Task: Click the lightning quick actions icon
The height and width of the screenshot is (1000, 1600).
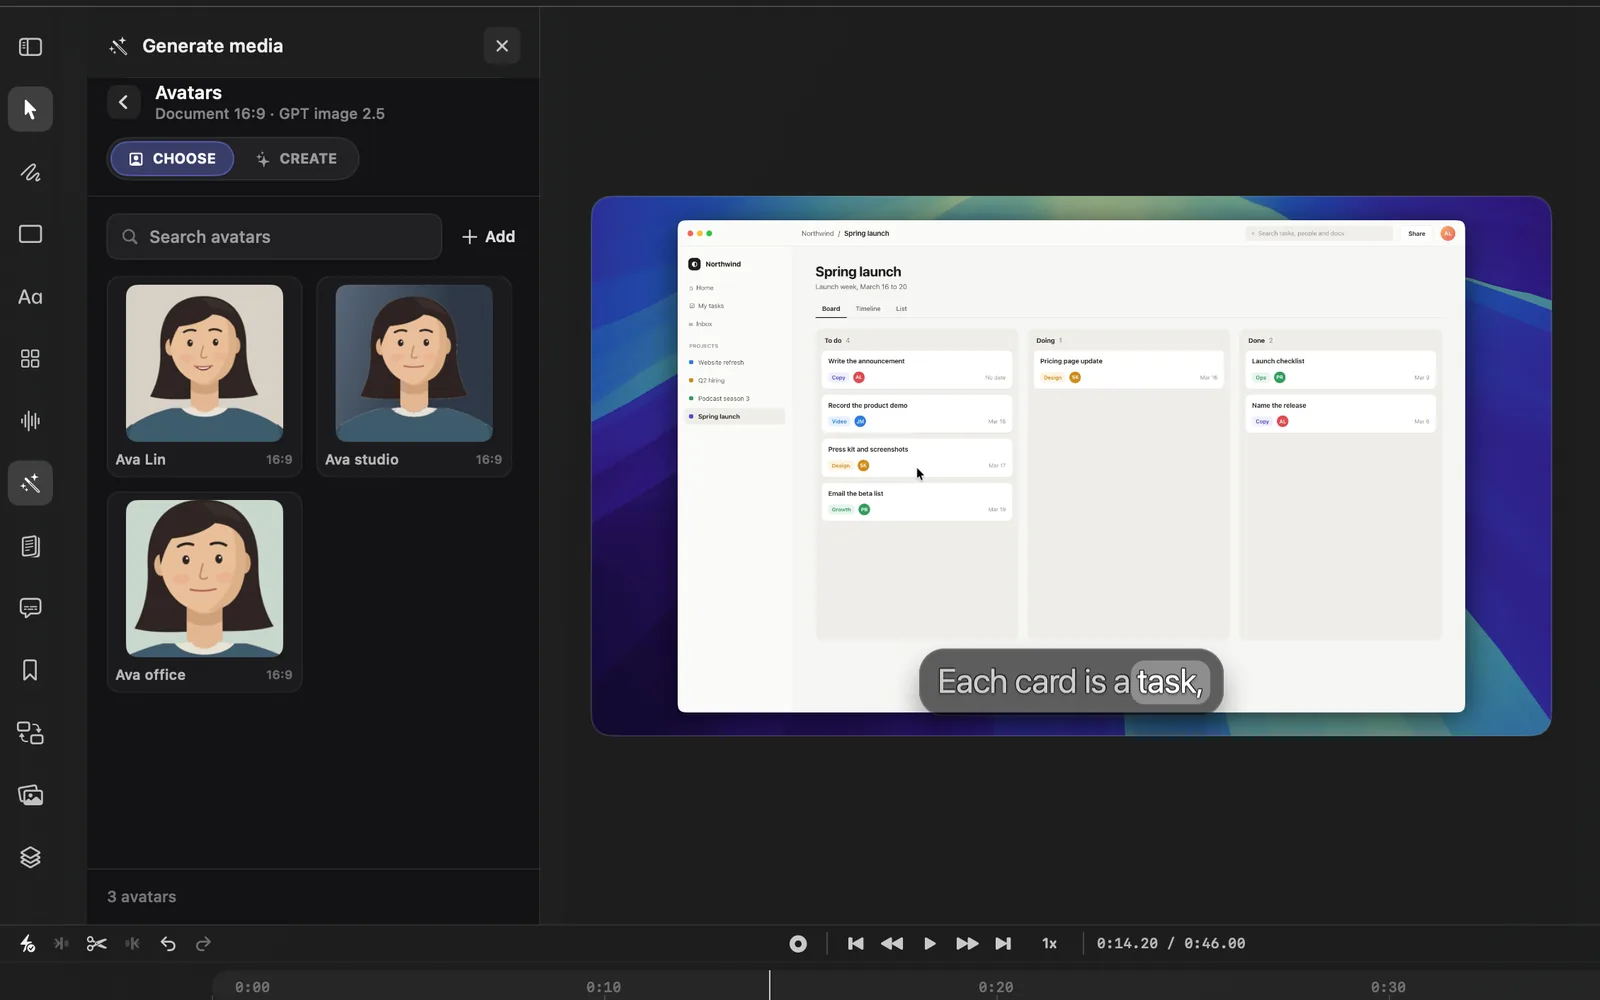Action: coord(28,943)
